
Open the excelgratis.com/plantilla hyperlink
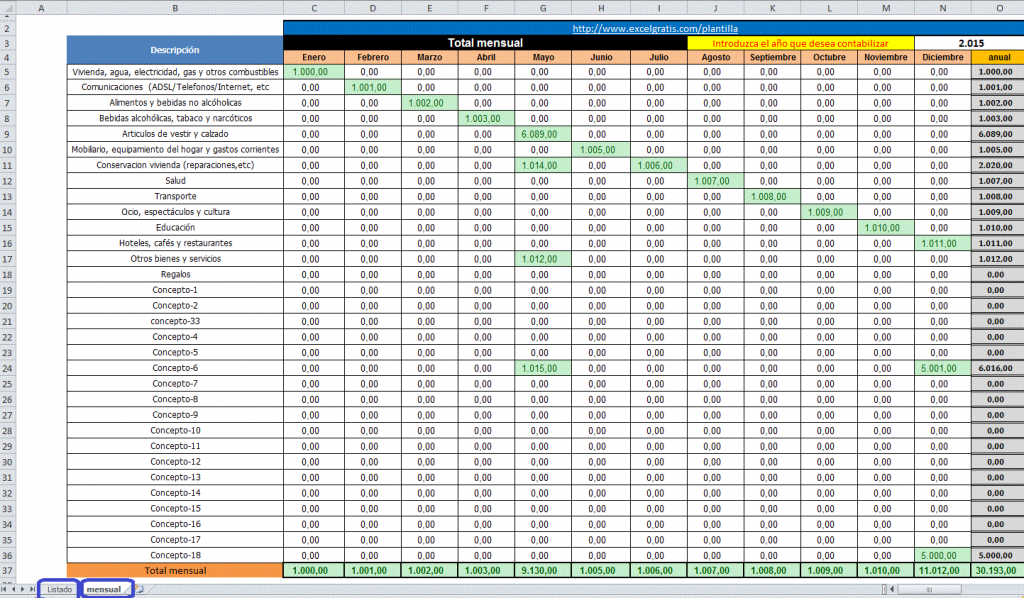[655, 29]
